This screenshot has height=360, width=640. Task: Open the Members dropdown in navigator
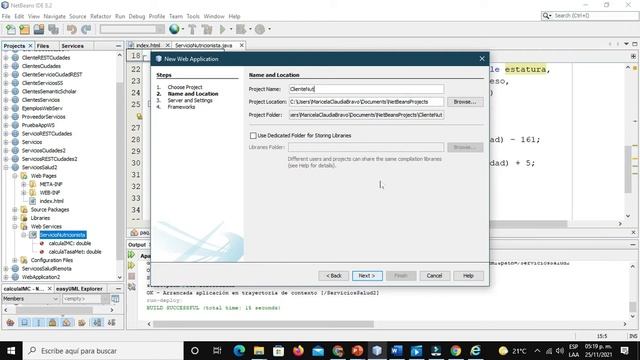pyautogui.click(x=31, y=299)
